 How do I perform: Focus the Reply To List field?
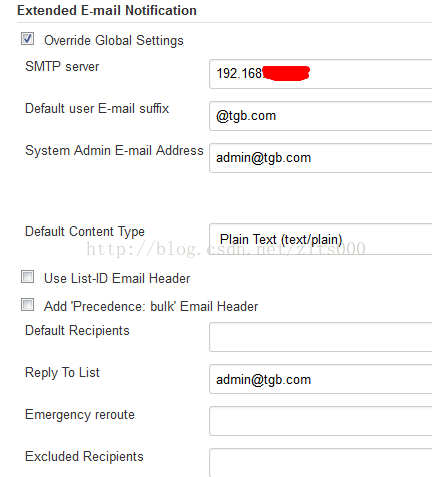pos(321,379)
